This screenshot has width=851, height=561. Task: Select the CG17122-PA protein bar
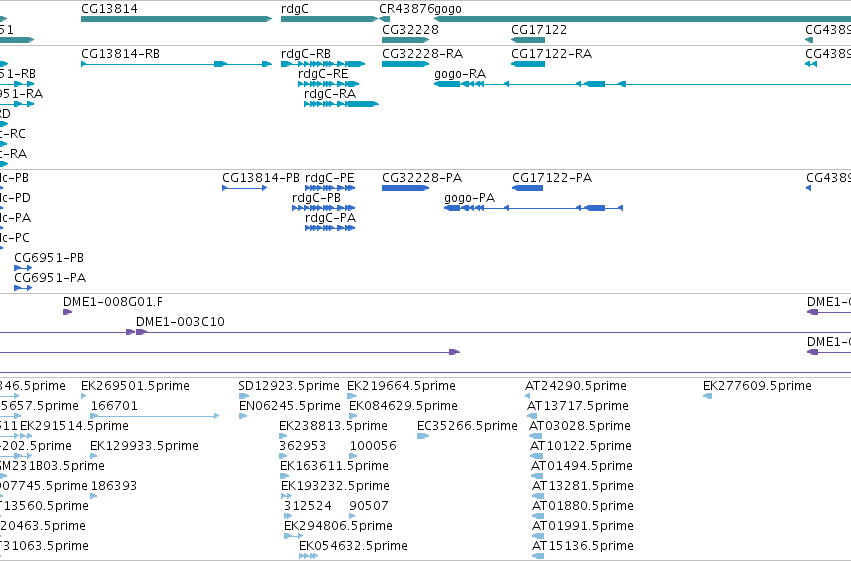point(528,188)
